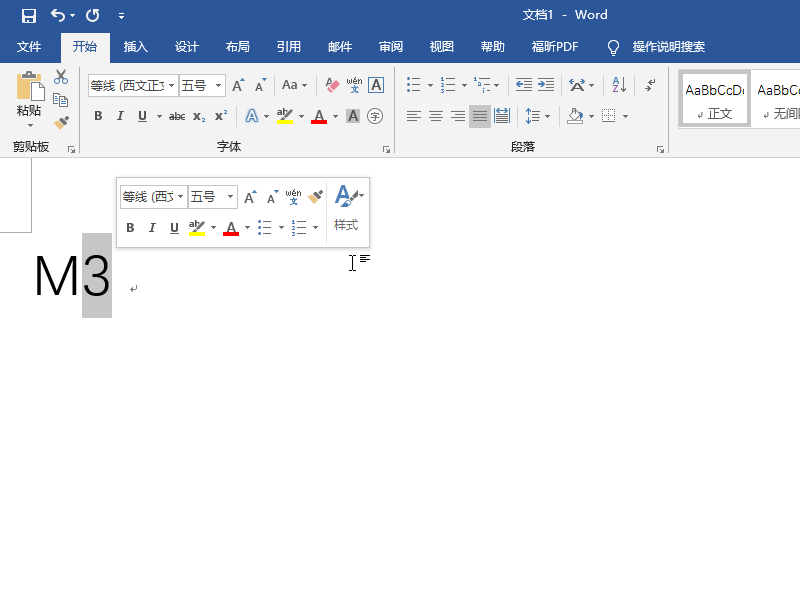
Task: Toggle justify alignment
Action: click(x=480, y=116)
